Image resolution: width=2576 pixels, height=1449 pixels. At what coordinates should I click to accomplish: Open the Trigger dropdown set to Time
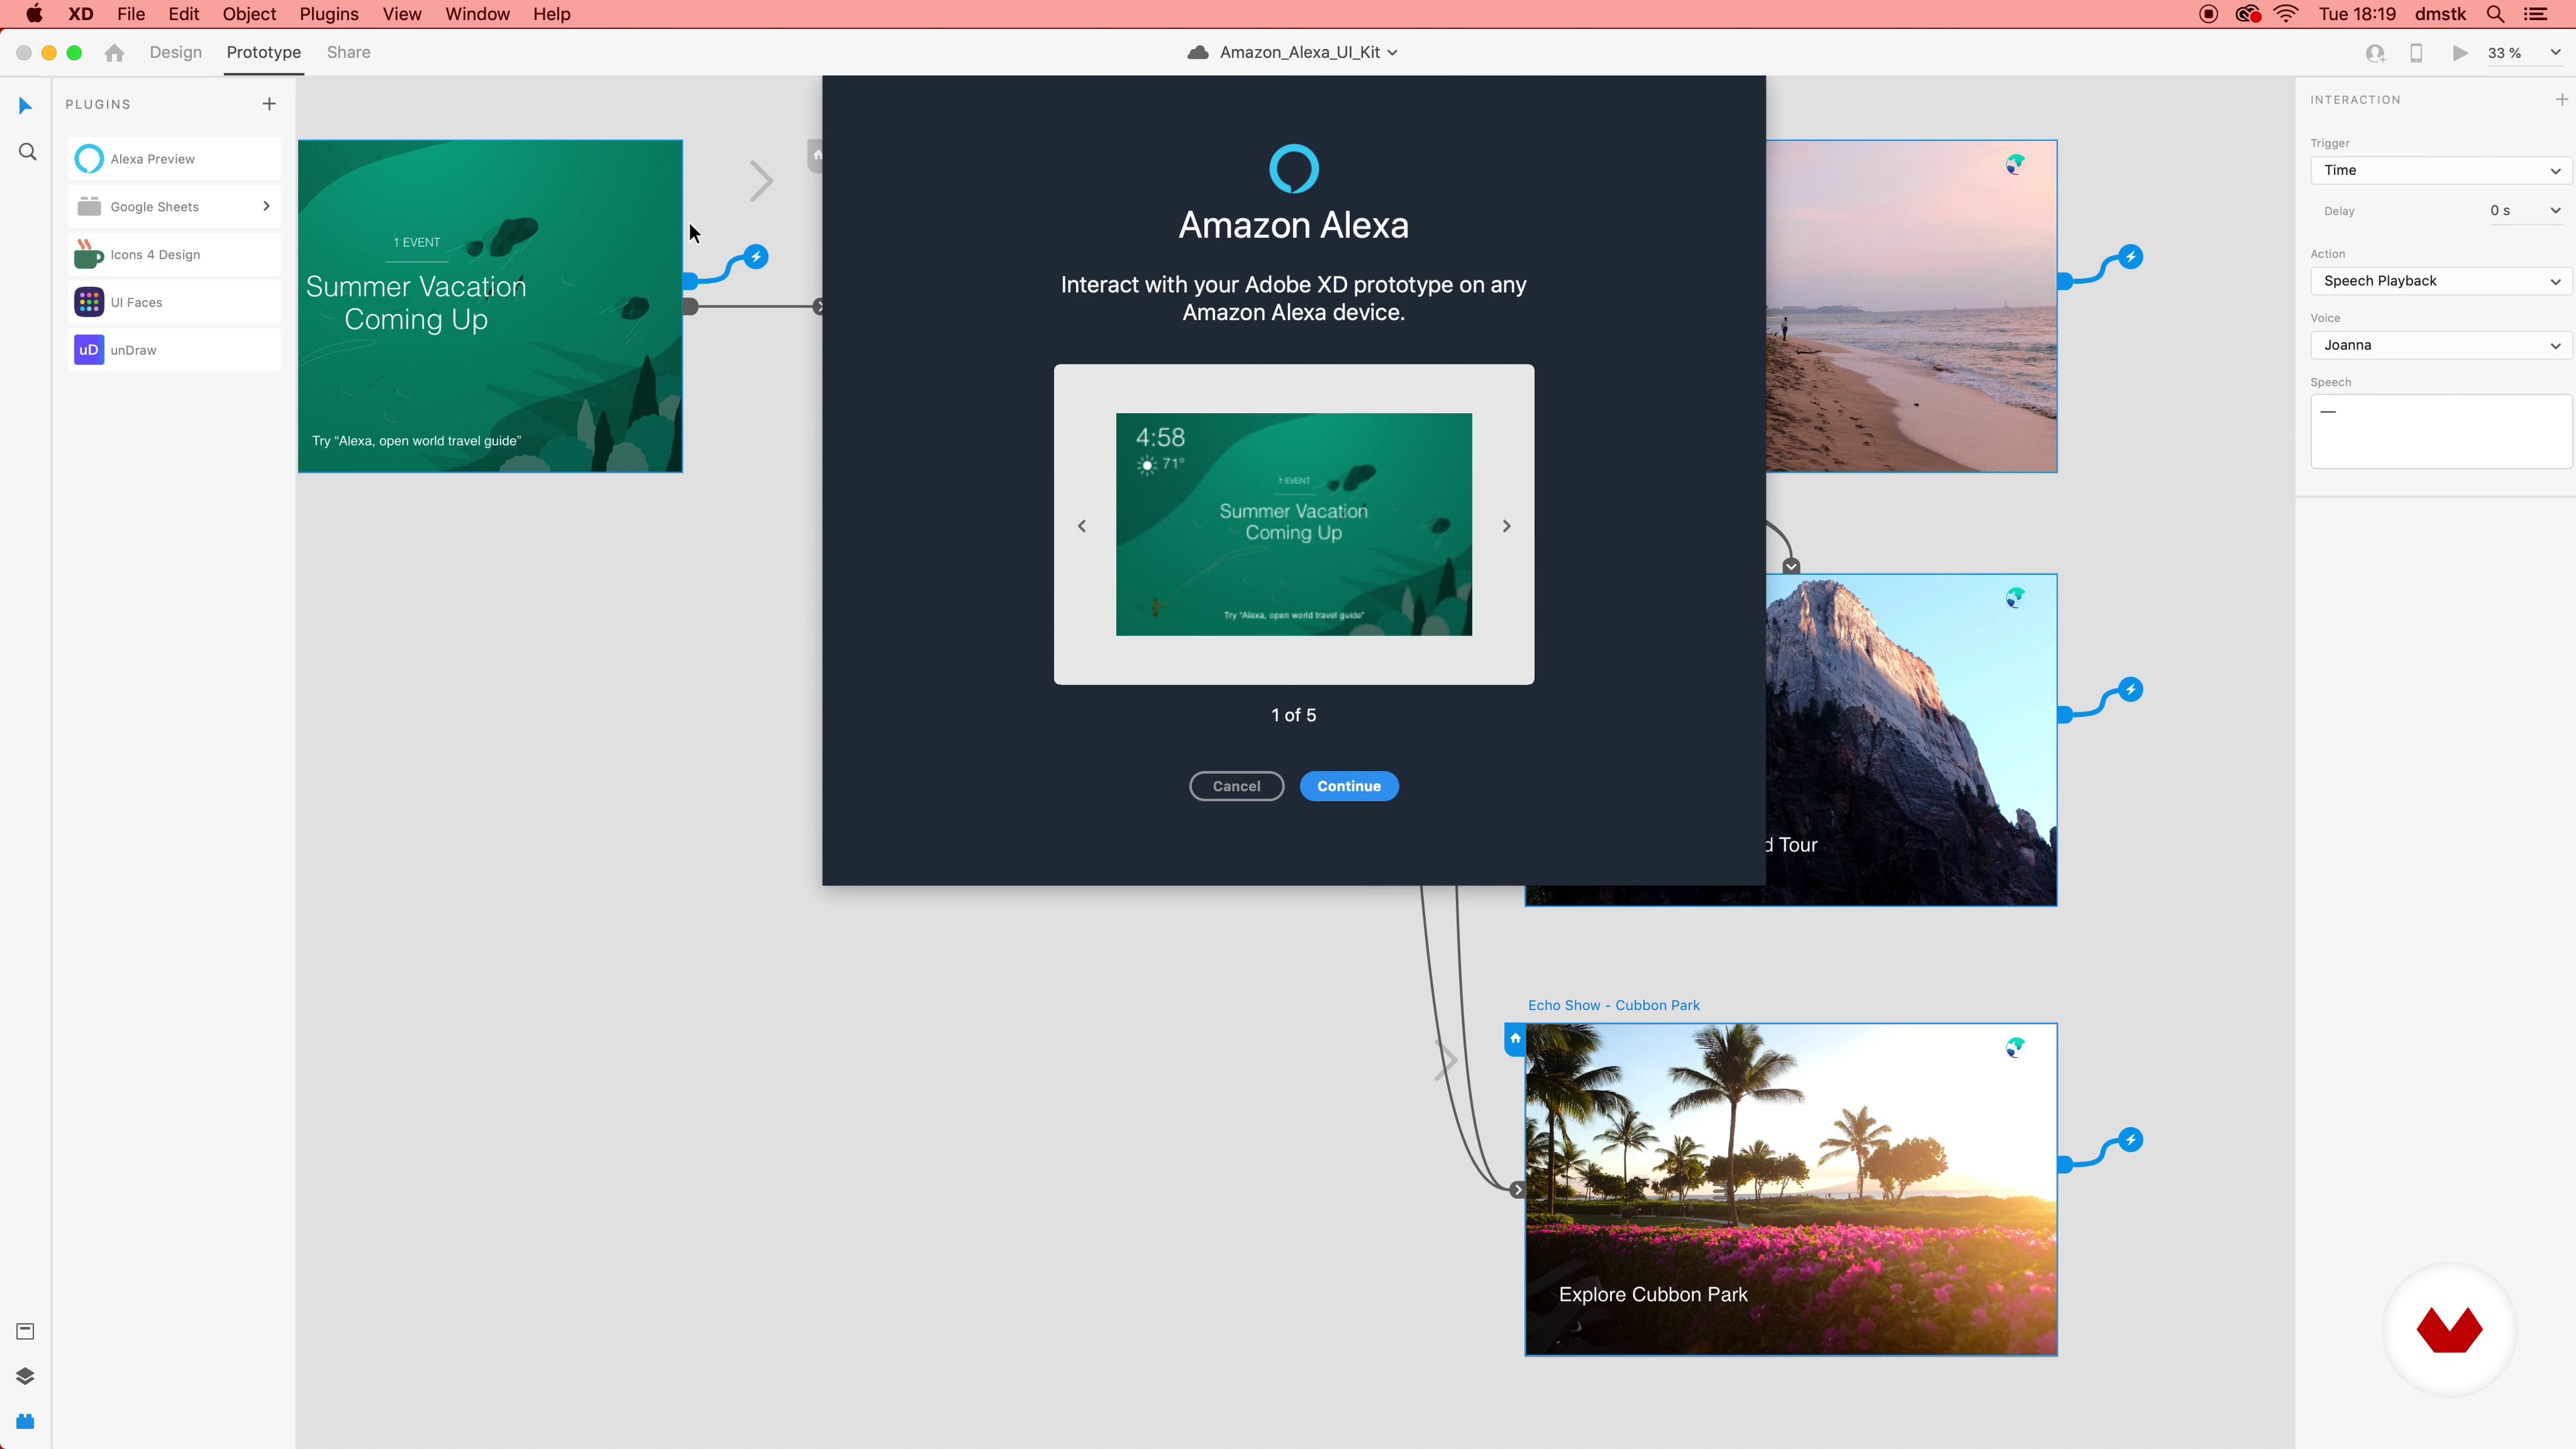click(2440, 170)
